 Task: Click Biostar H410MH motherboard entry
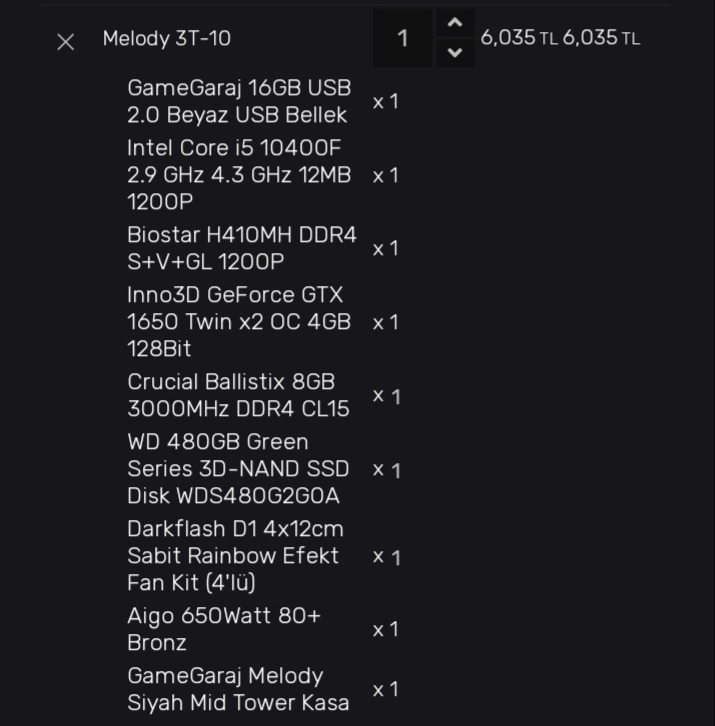(x=241, y=248)
